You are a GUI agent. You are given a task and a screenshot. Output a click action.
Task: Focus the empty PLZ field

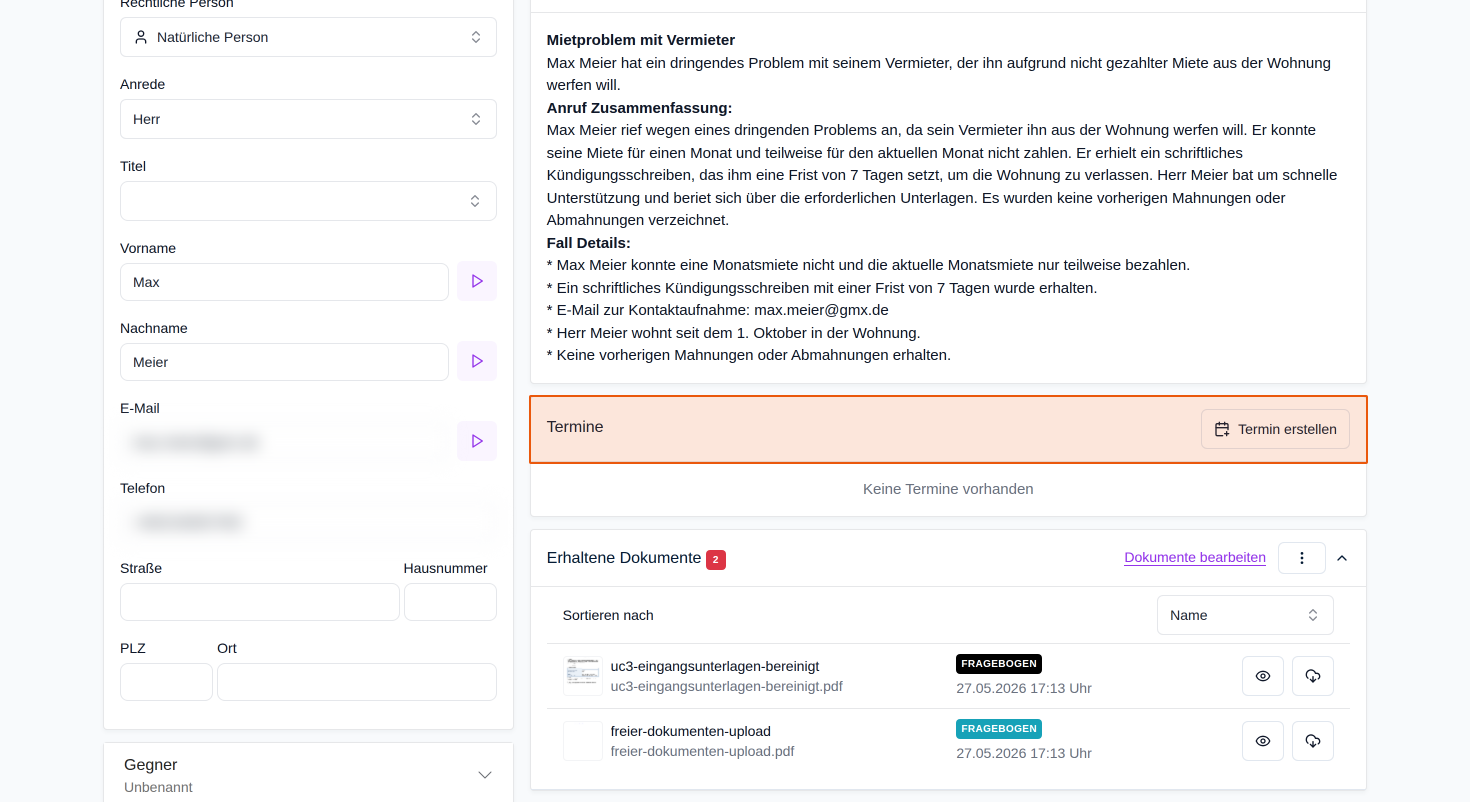click(166, 682)
